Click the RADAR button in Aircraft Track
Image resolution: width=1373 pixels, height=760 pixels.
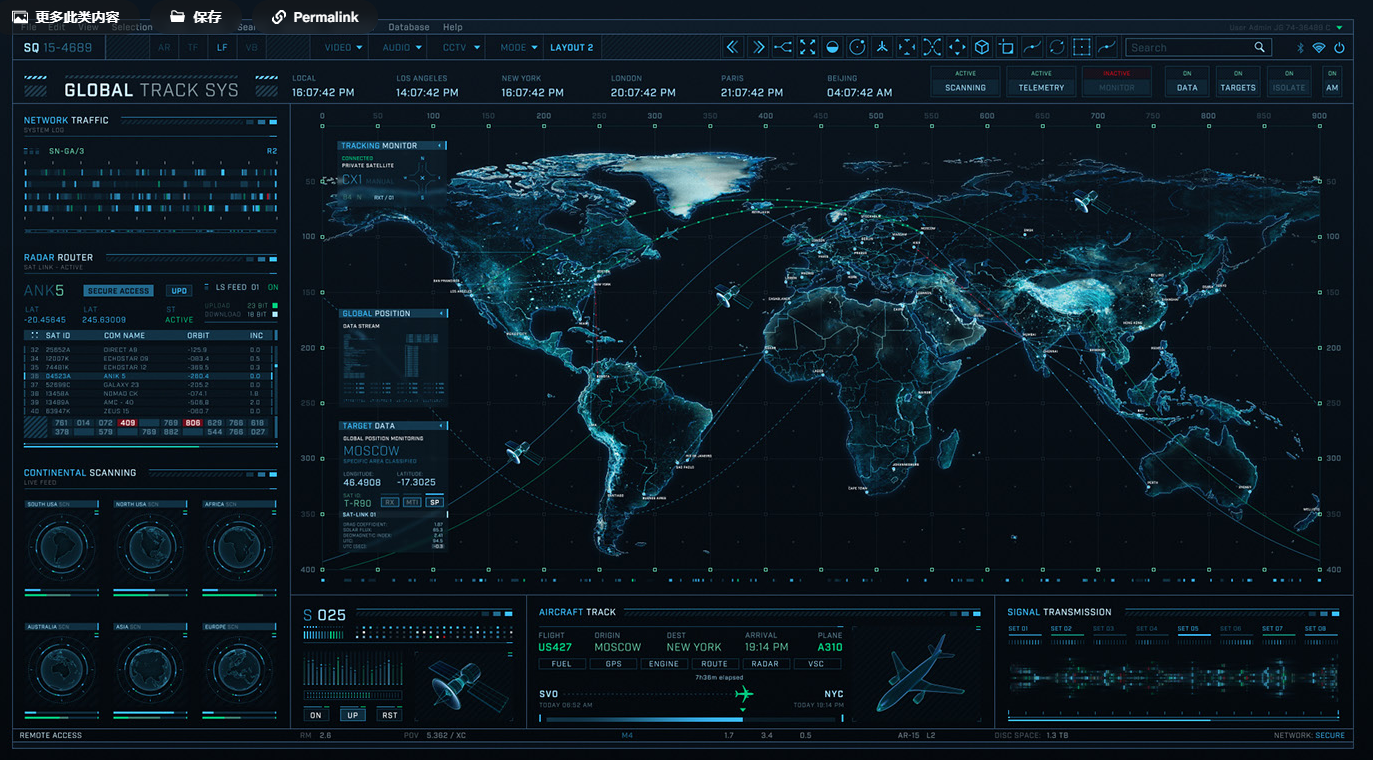(765, 664)
